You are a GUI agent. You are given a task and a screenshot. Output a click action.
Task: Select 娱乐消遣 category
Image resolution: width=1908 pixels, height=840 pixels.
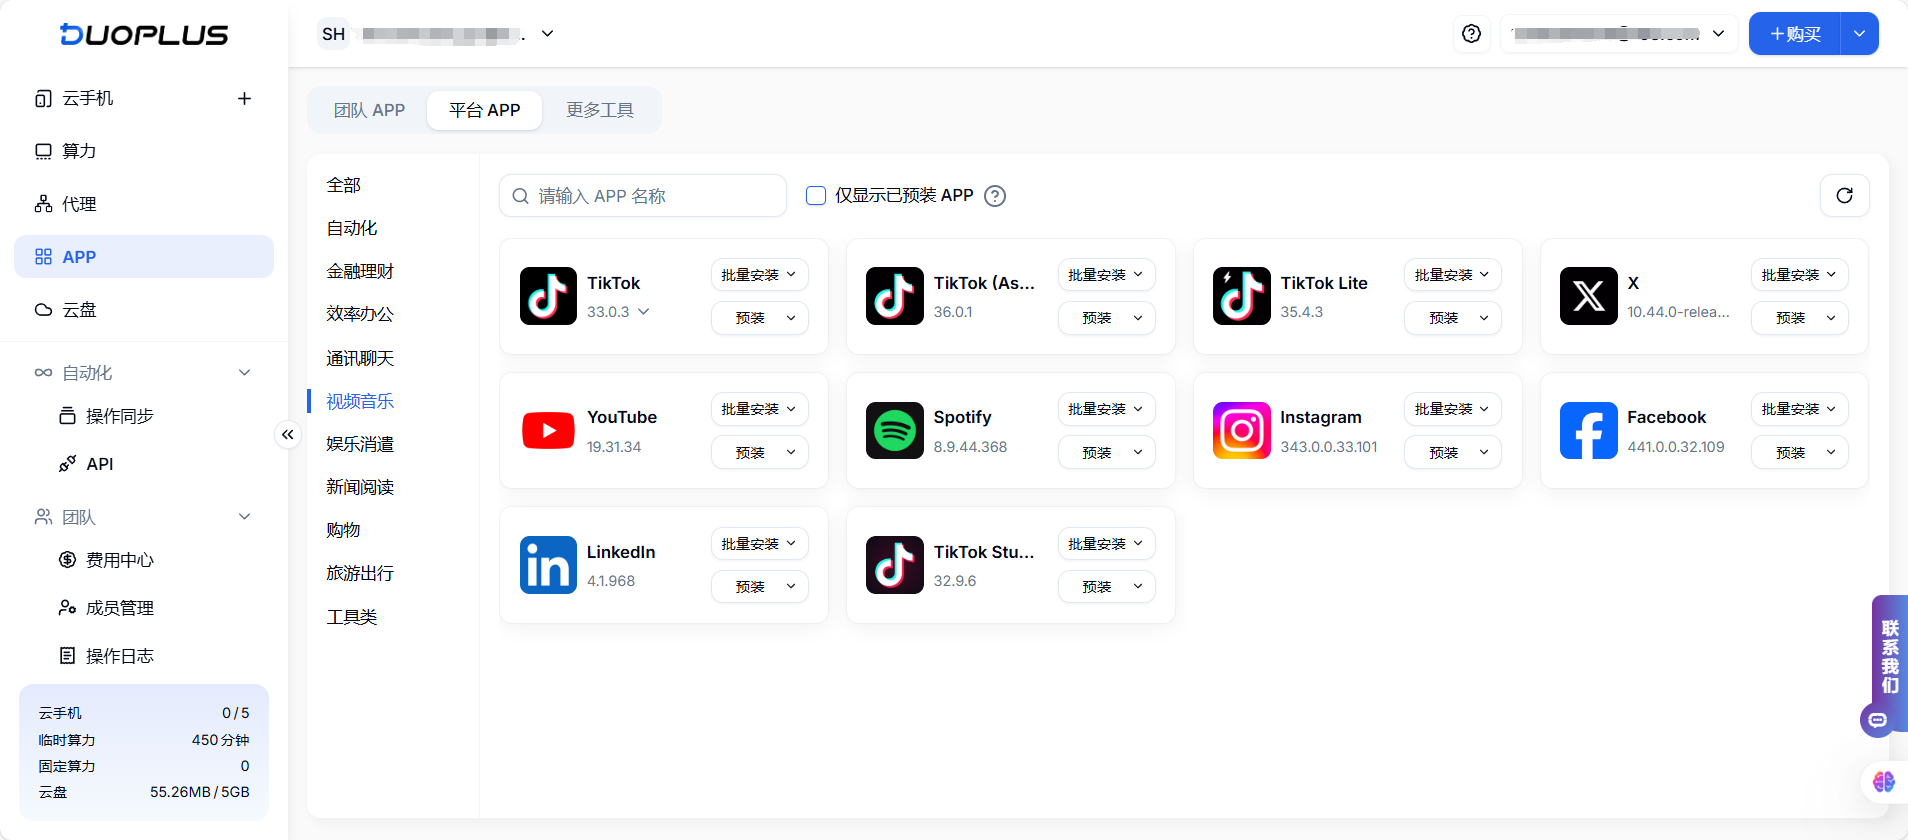pos(360,444)
